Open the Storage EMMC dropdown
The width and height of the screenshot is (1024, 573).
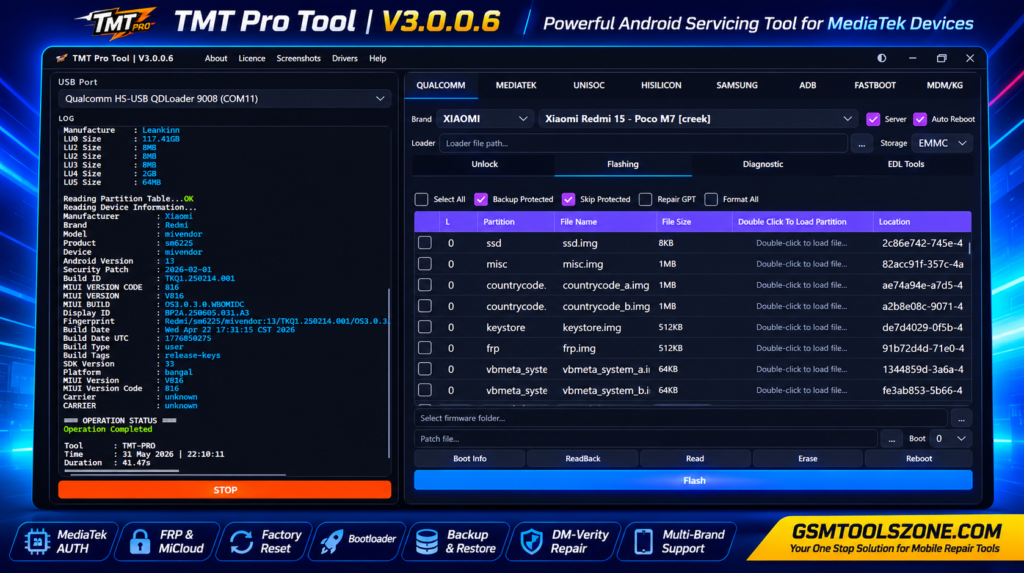coord(942,143)
